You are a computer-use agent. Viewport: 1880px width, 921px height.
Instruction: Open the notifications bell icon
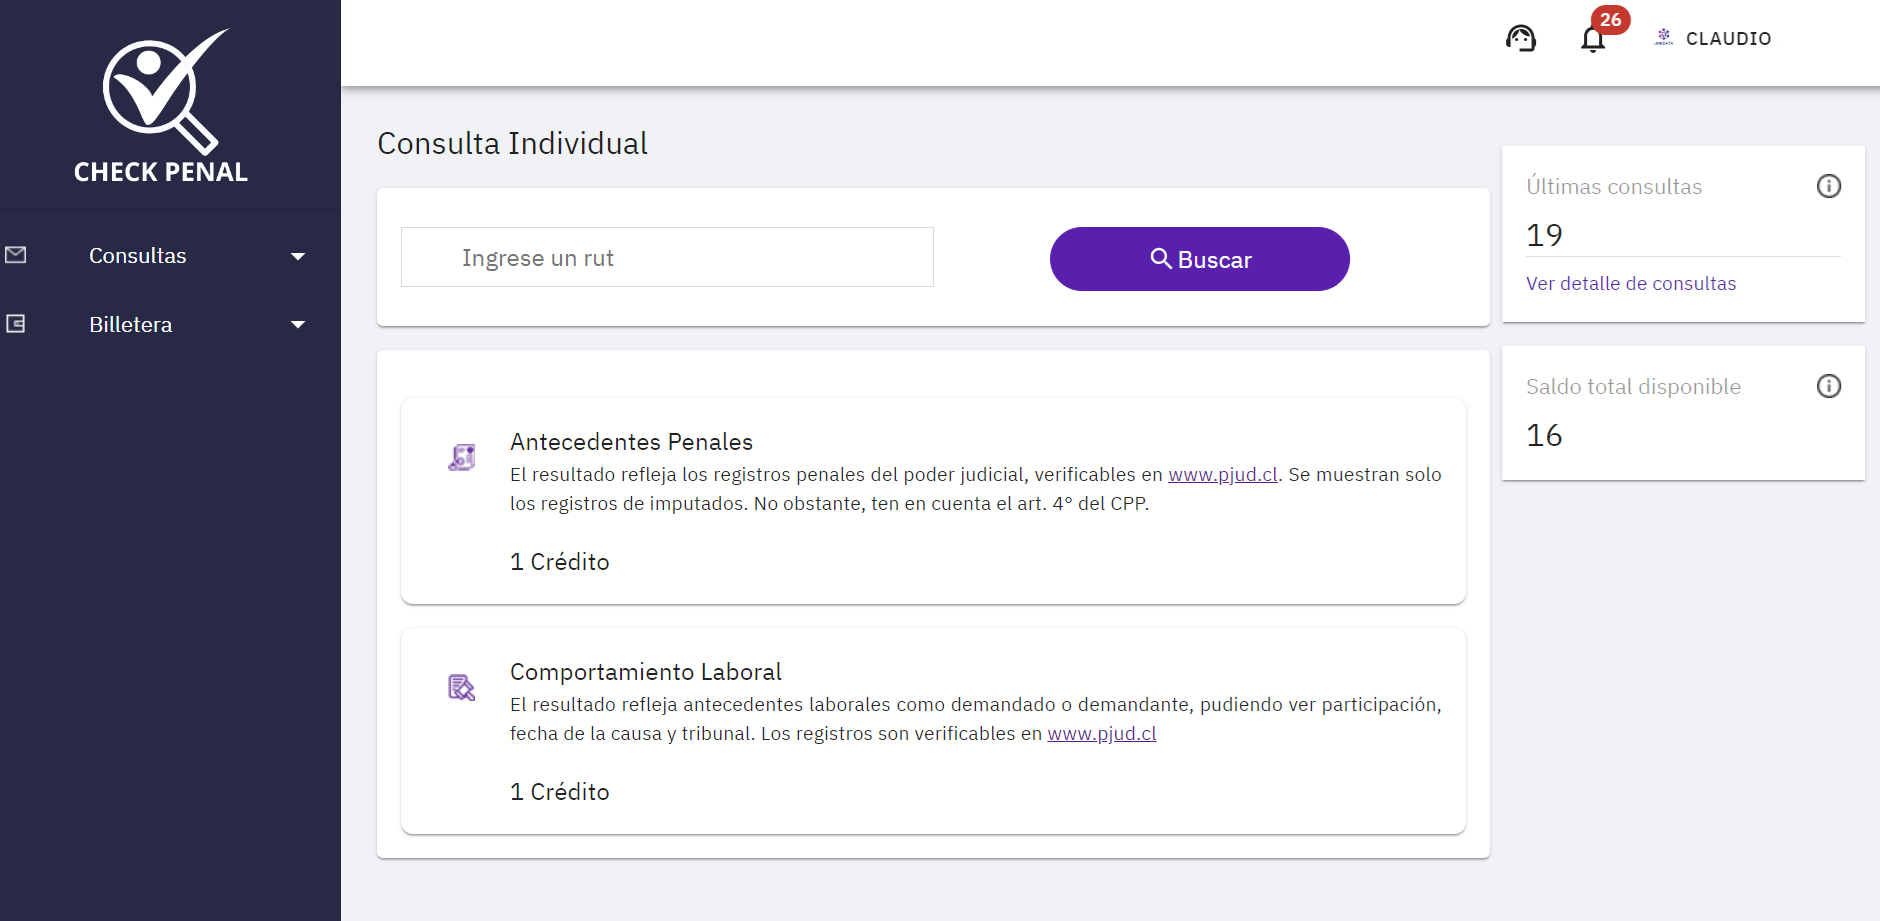tap(1592, 40)
